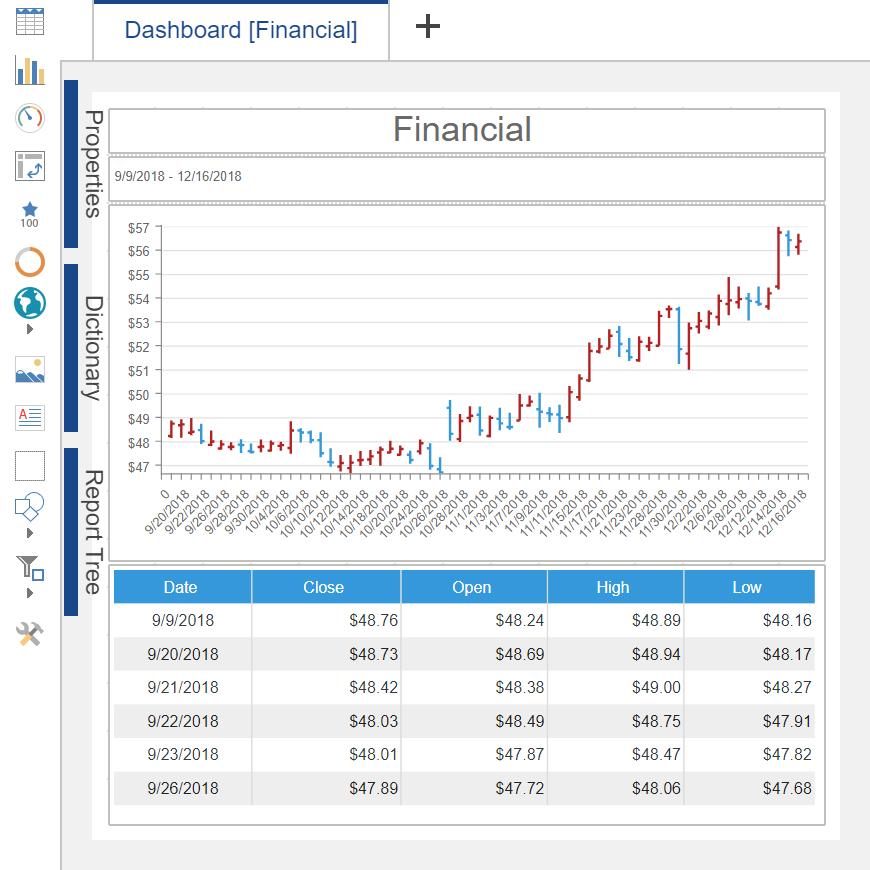The height and width of the screenshot is (870, 870).
Task: Select the 9/26/2018 date cell
Action: [183, 788]
